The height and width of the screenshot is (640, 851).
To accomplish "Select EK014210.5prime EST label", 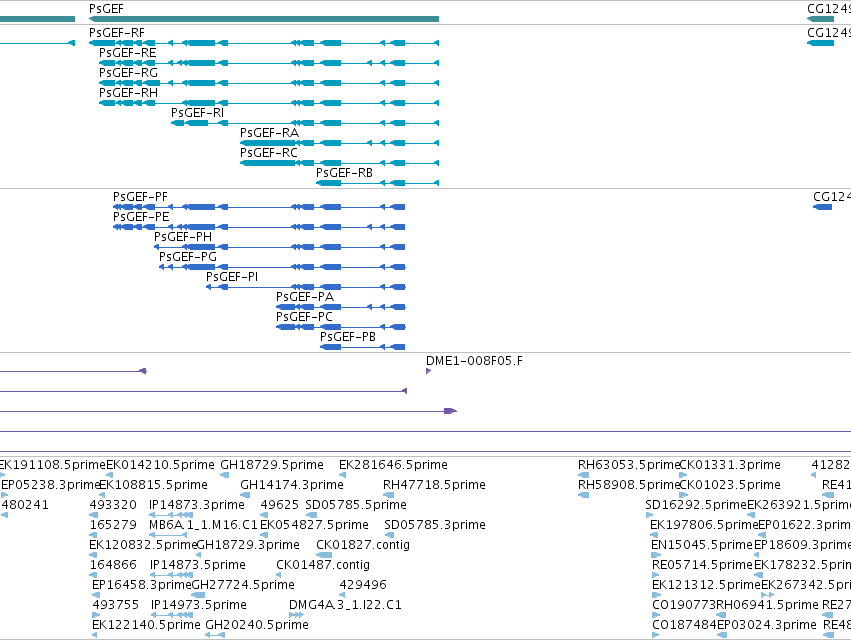I will [161, 465].
